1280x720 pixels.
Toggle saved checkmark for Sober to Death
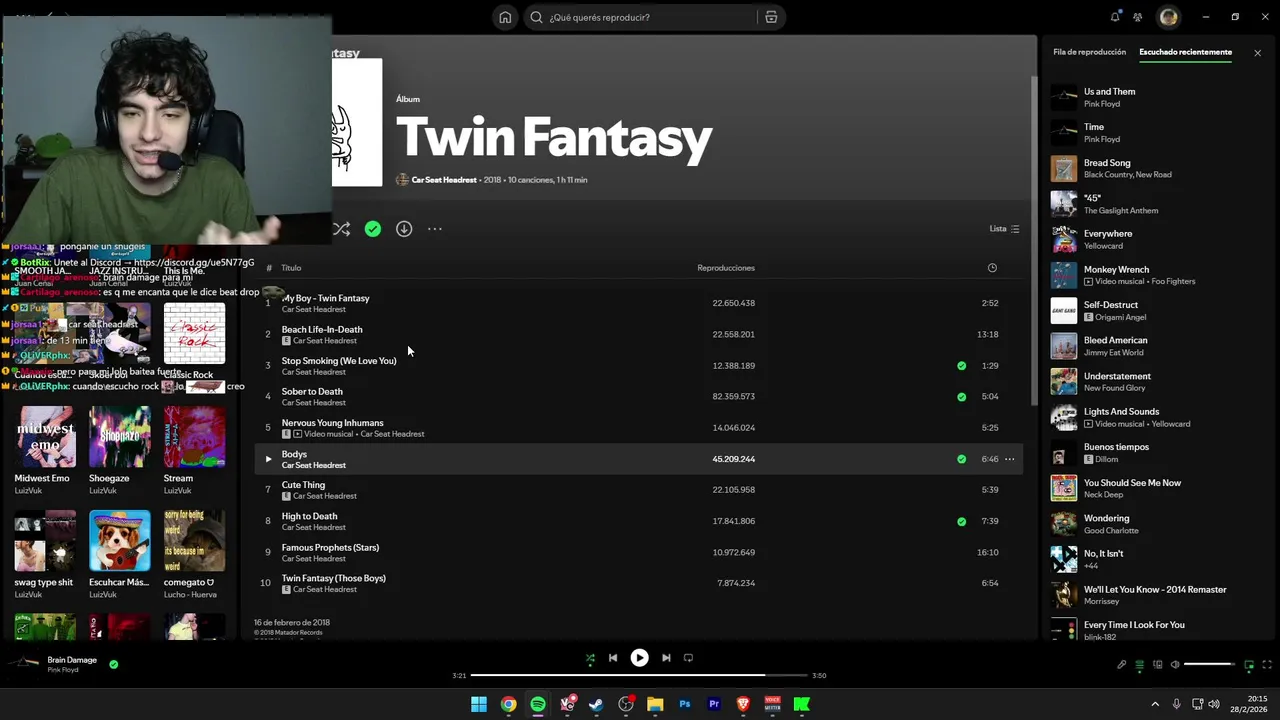click(x=962, y=397)
